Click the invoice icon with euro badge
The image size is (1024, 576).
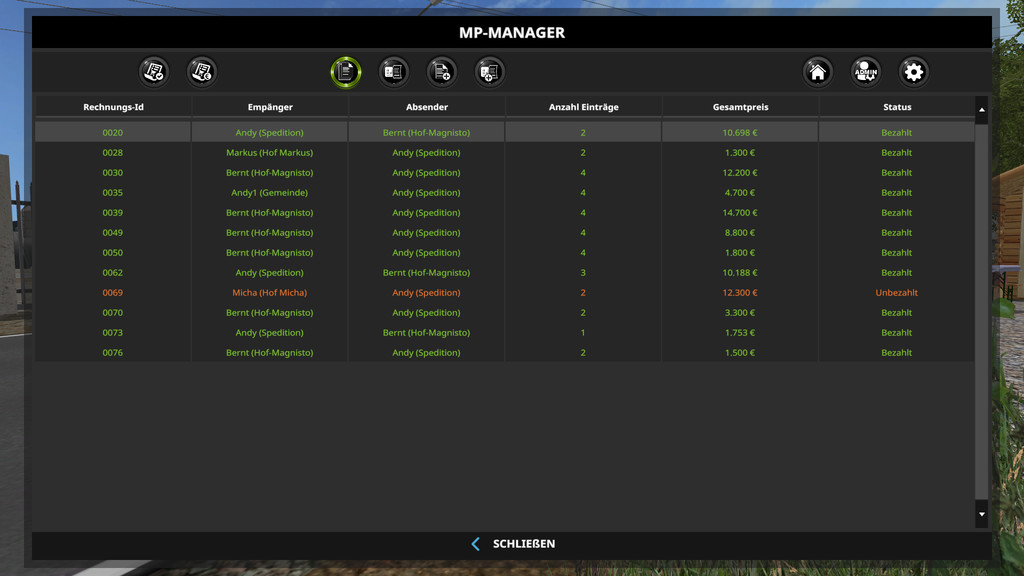[x=202, y=71]
